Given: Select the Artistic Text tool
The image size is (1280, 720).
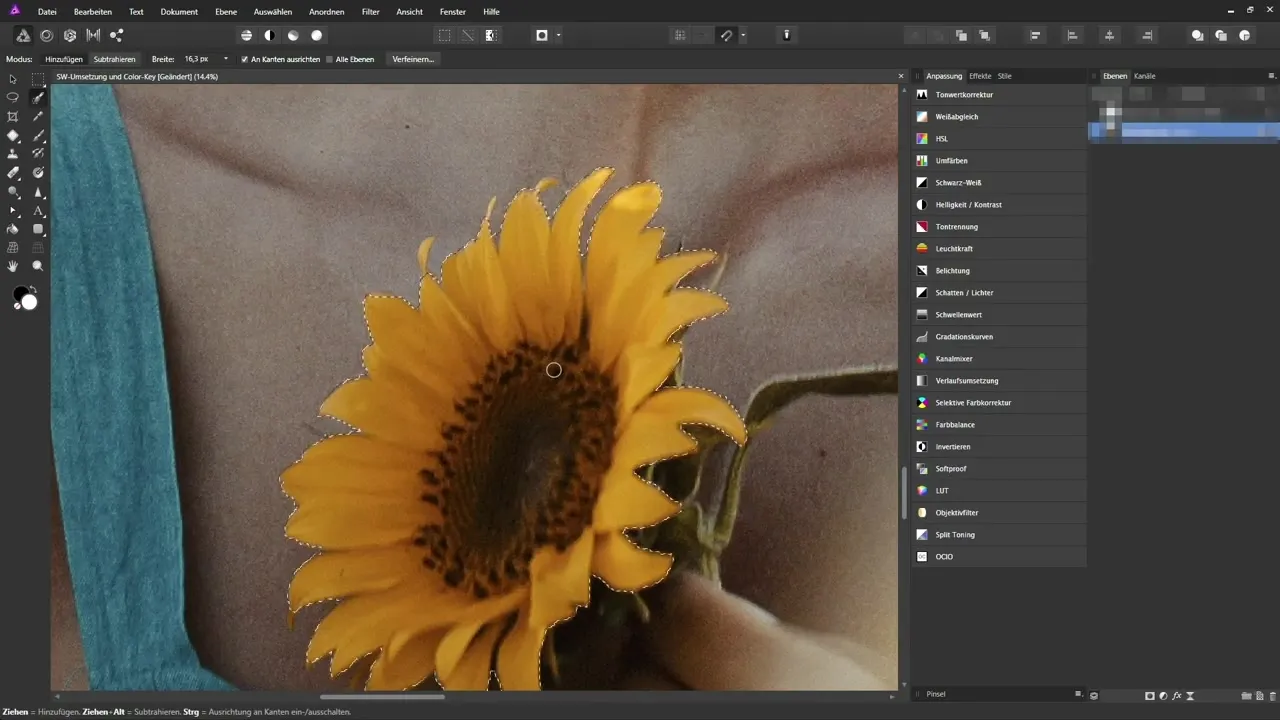Looking at the screenshot, I should click(38, 211).
